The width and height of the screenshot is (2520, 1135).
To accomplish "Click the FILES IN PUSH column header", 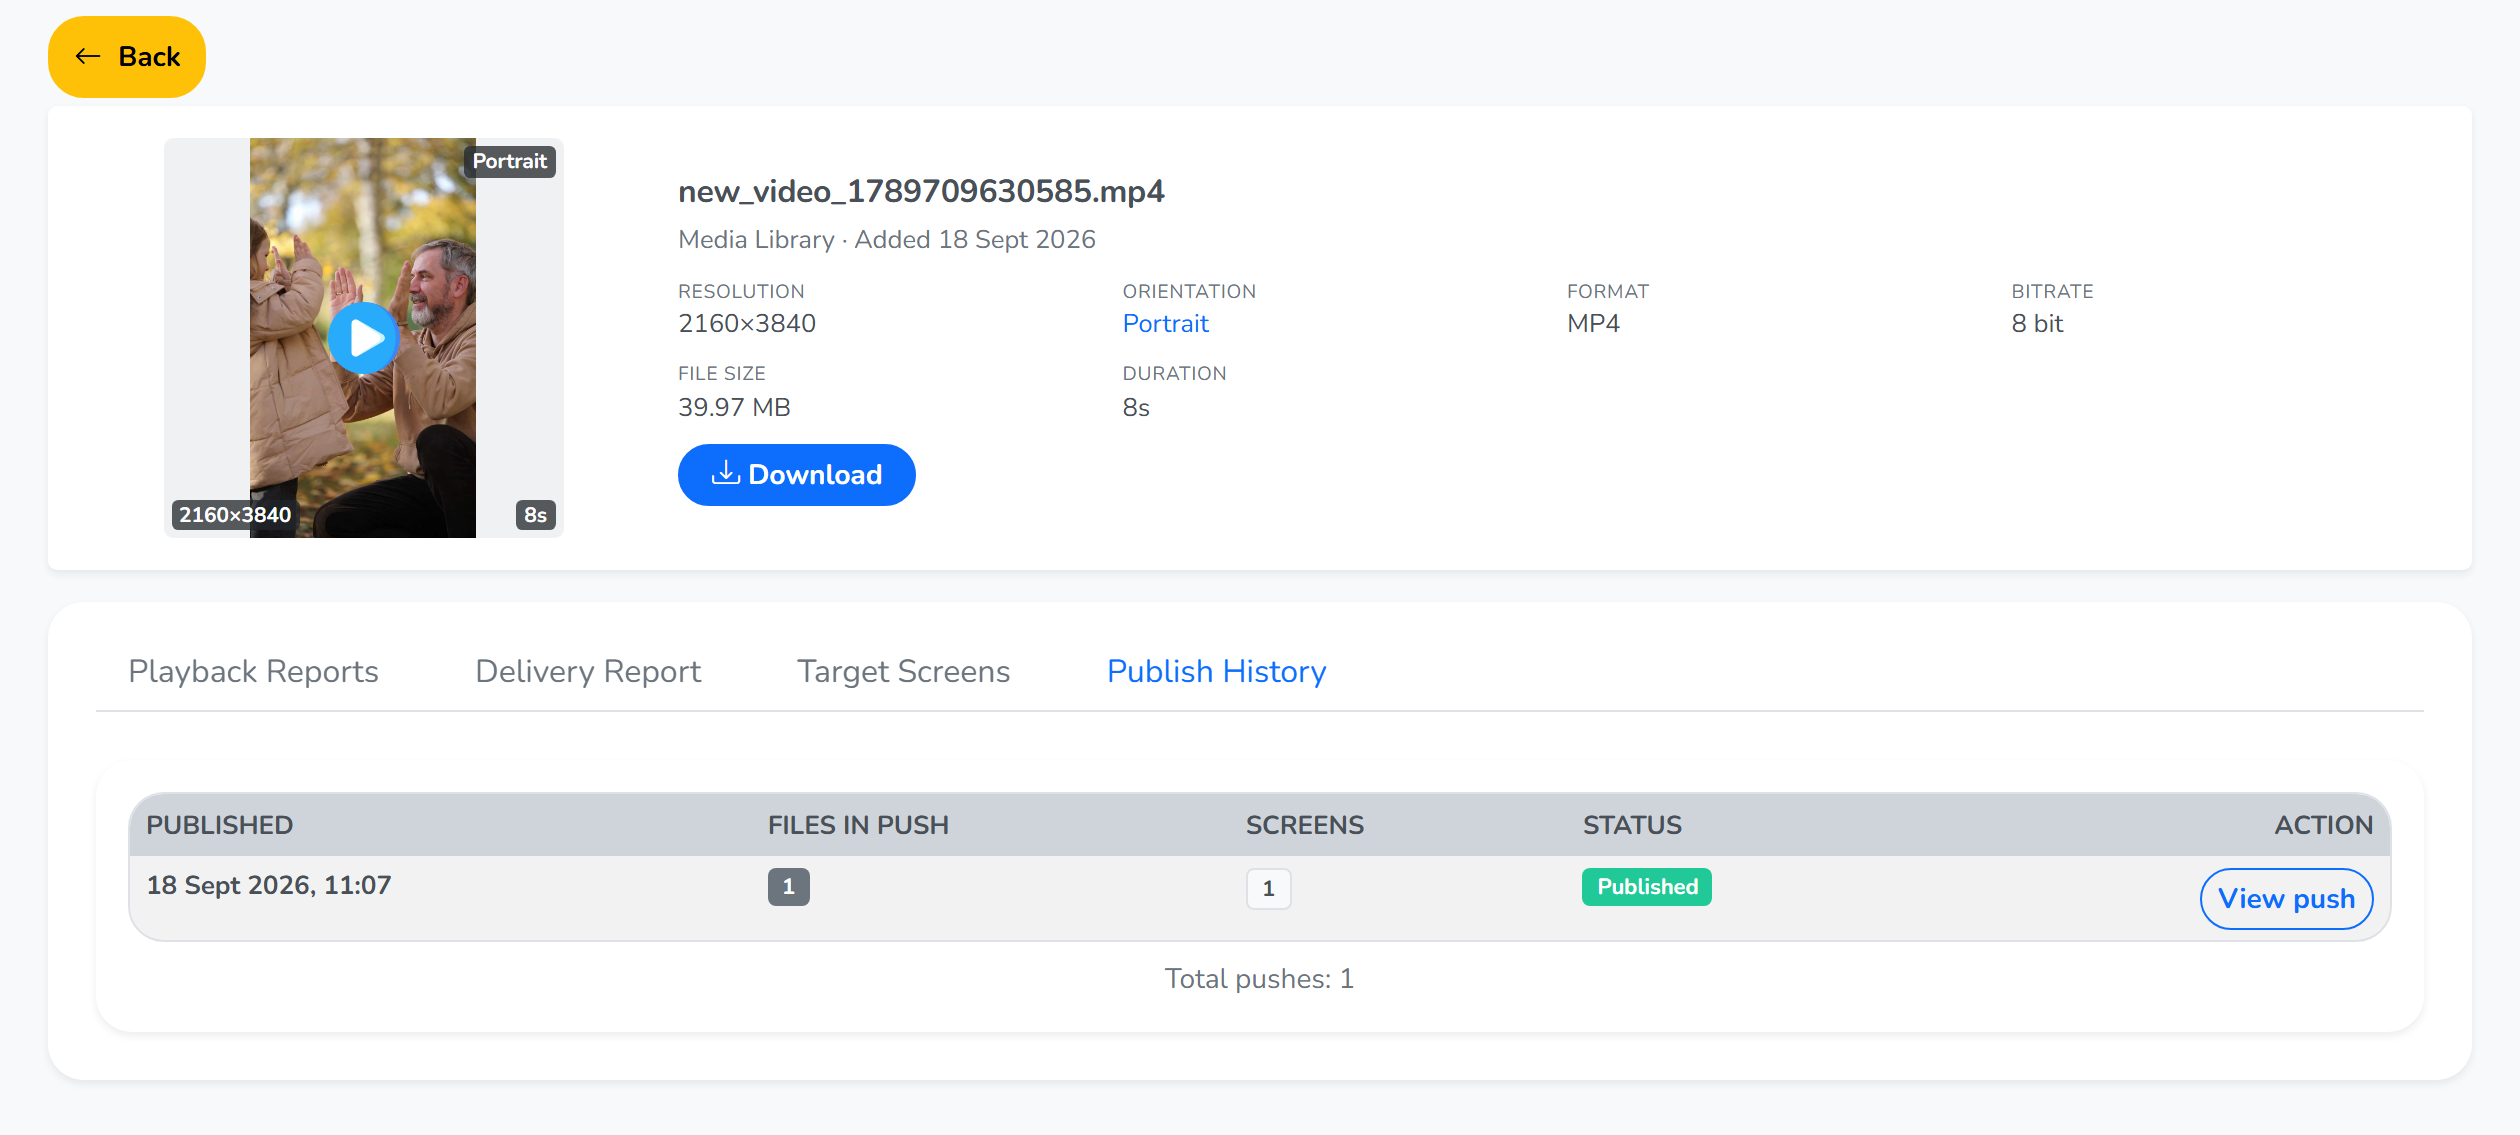I will point(858,825).
